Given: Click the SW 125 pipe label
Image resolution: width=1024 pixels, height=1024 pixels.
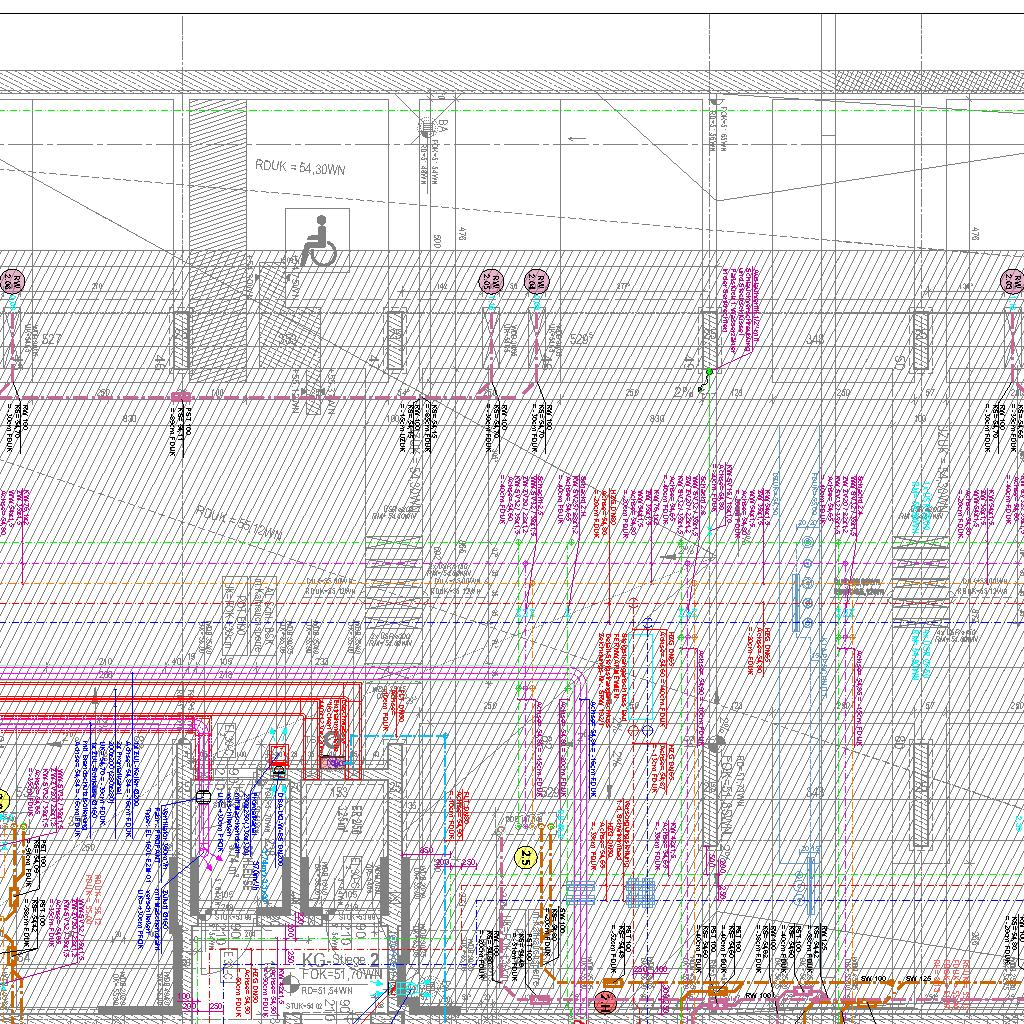Looking at the screenshot, I should [x=916, y=978].
